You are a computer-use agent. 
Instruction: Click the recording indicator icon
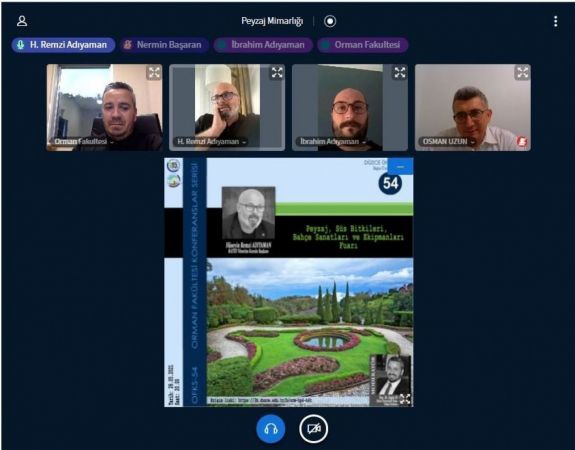tap(330, 21)
